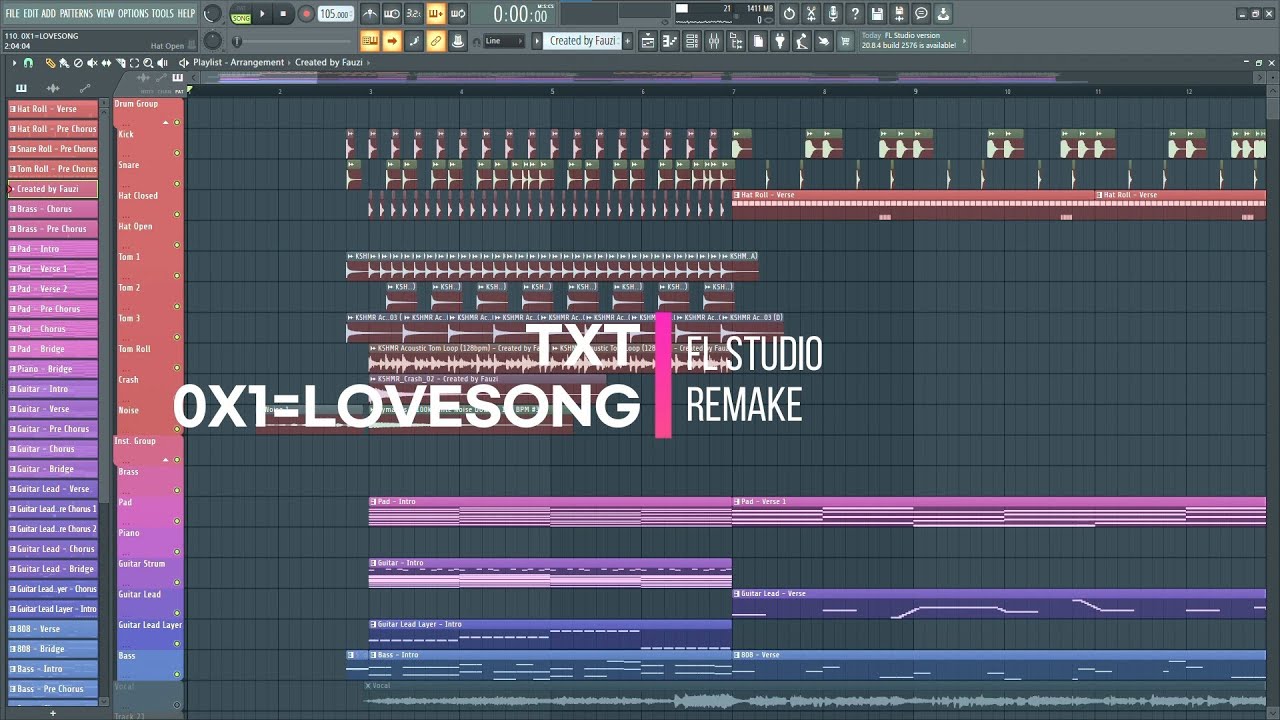
Task: Open the Piano roll view icon
Action: (670, 41)
